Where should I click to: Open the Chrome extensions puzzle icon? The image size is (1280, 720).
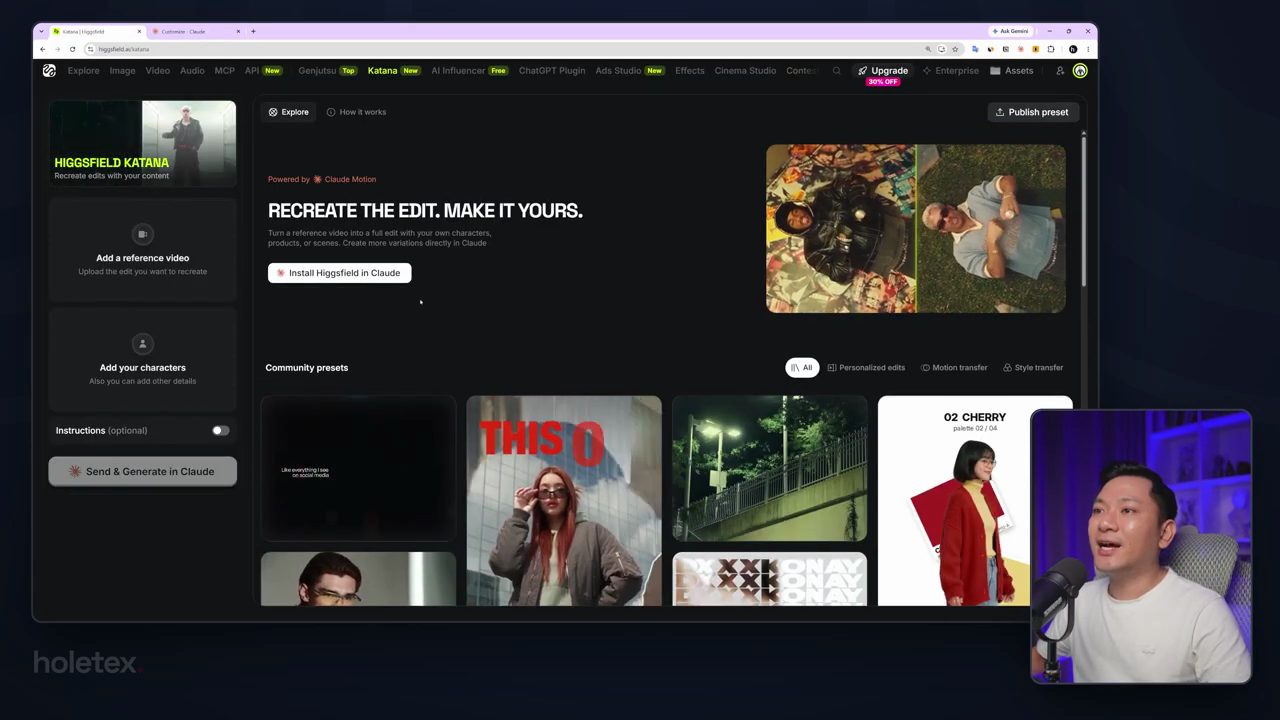pyautogui.click(x=1051, y=49)
